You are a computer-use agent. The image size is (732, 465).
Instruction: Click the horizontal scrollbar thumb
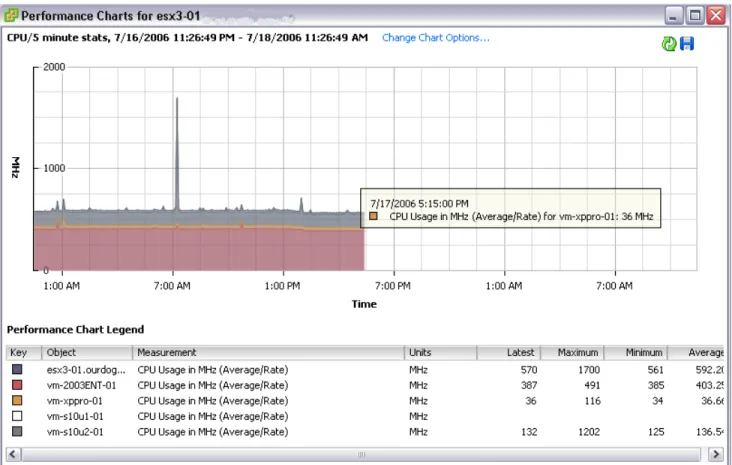tap(361, 454)
